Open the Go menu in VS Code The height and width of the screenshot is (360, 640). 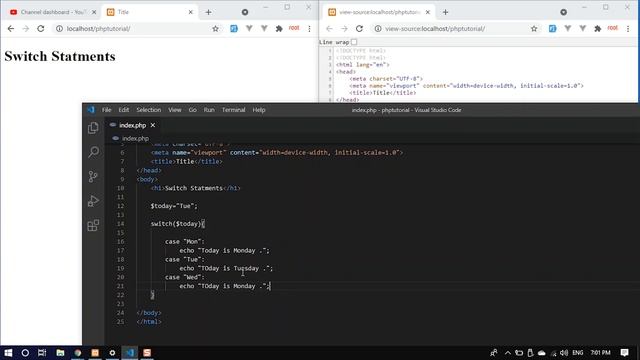coord(193,110)
